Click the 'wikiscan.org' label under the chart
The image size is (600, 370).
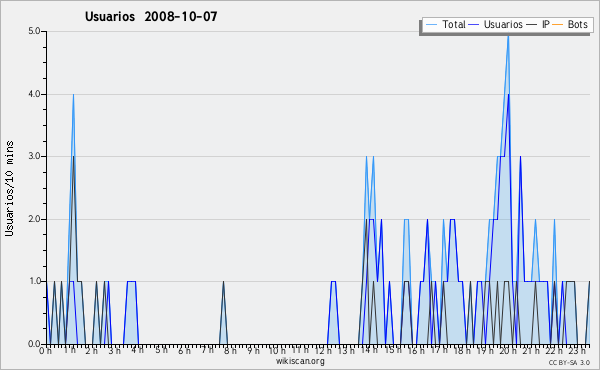[x=300, y=361]
